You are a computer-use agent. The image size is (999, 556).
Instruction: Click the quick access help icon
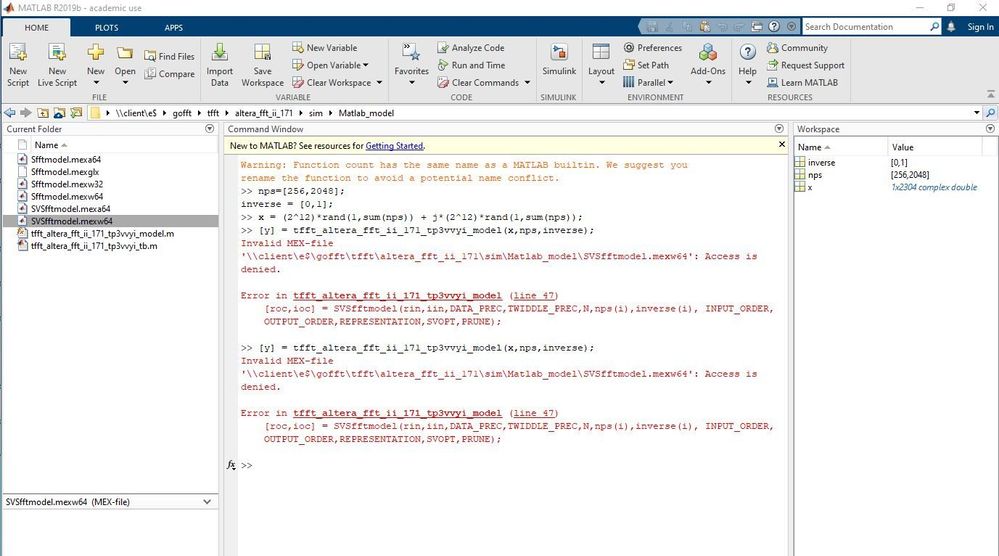click(774, 27)
